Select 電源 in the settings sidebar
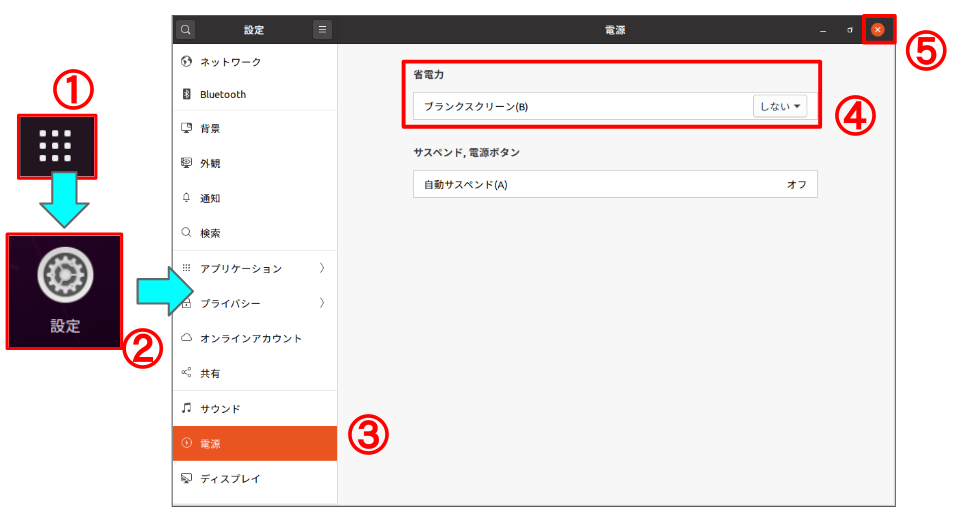Viewport: 962px width, 528px height. click(x=254, y=443)
